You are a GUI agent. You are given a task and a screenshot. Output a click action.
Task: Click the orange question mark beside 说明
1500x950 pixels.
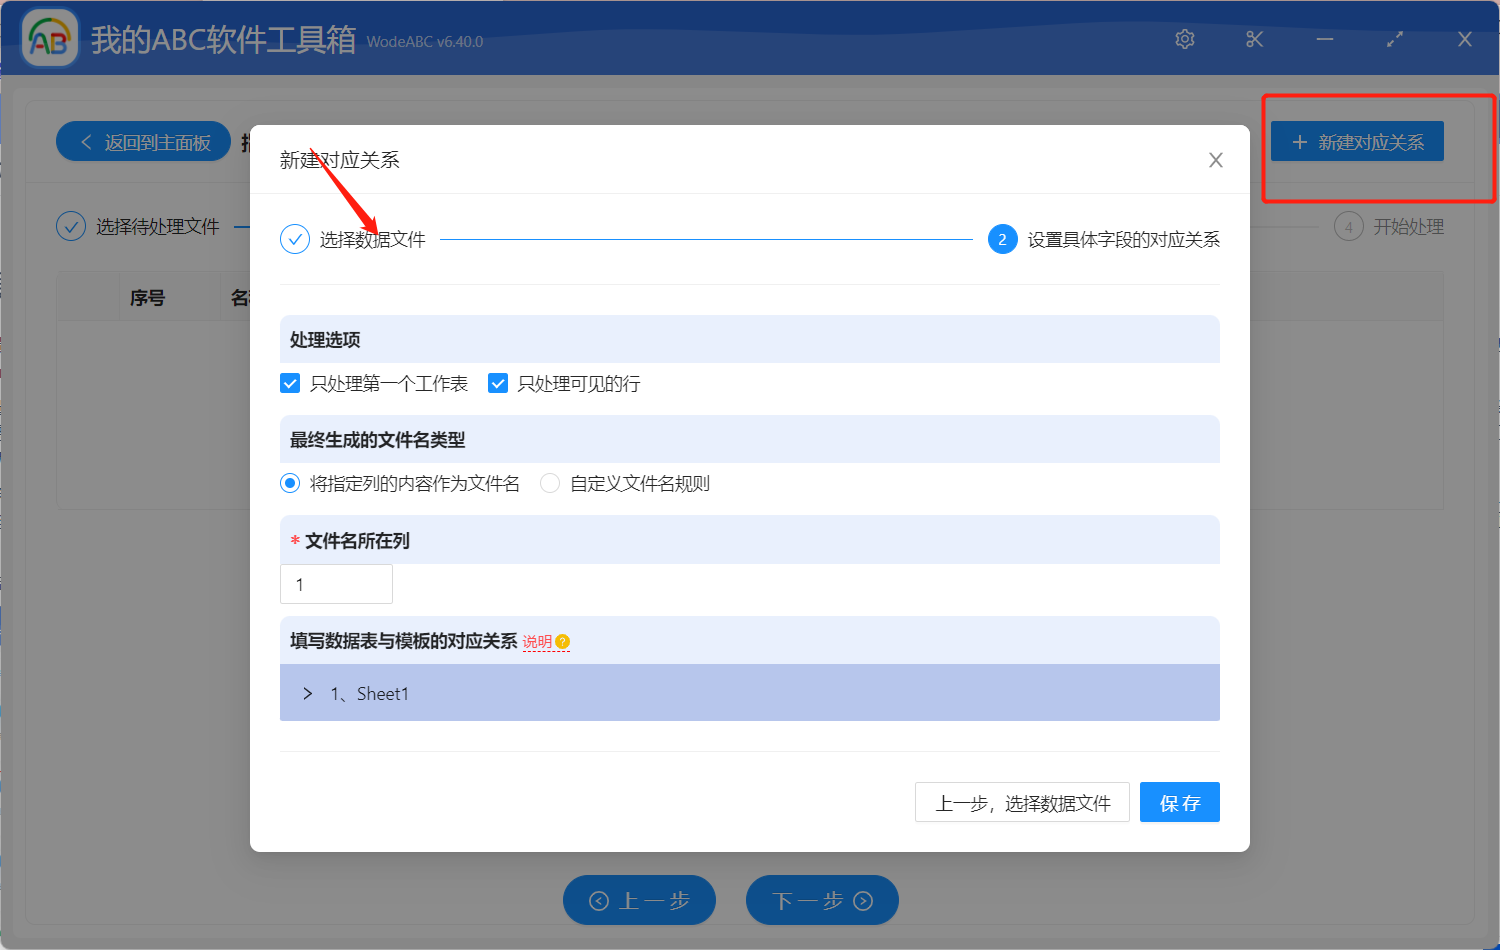coord(563,642)
